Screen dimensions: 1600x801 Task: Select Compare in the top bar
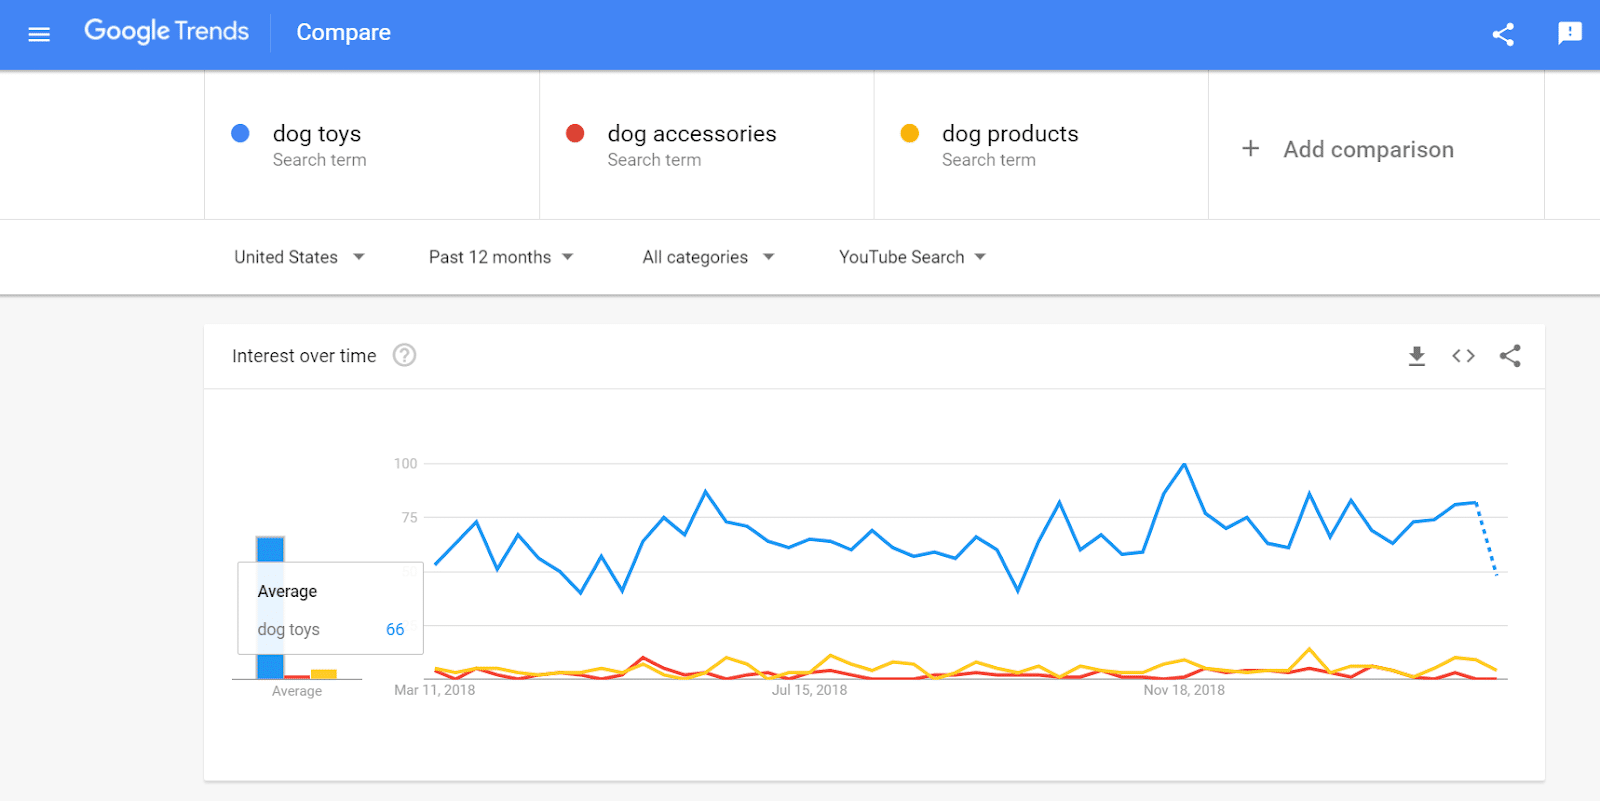click(x=343, y=32)
